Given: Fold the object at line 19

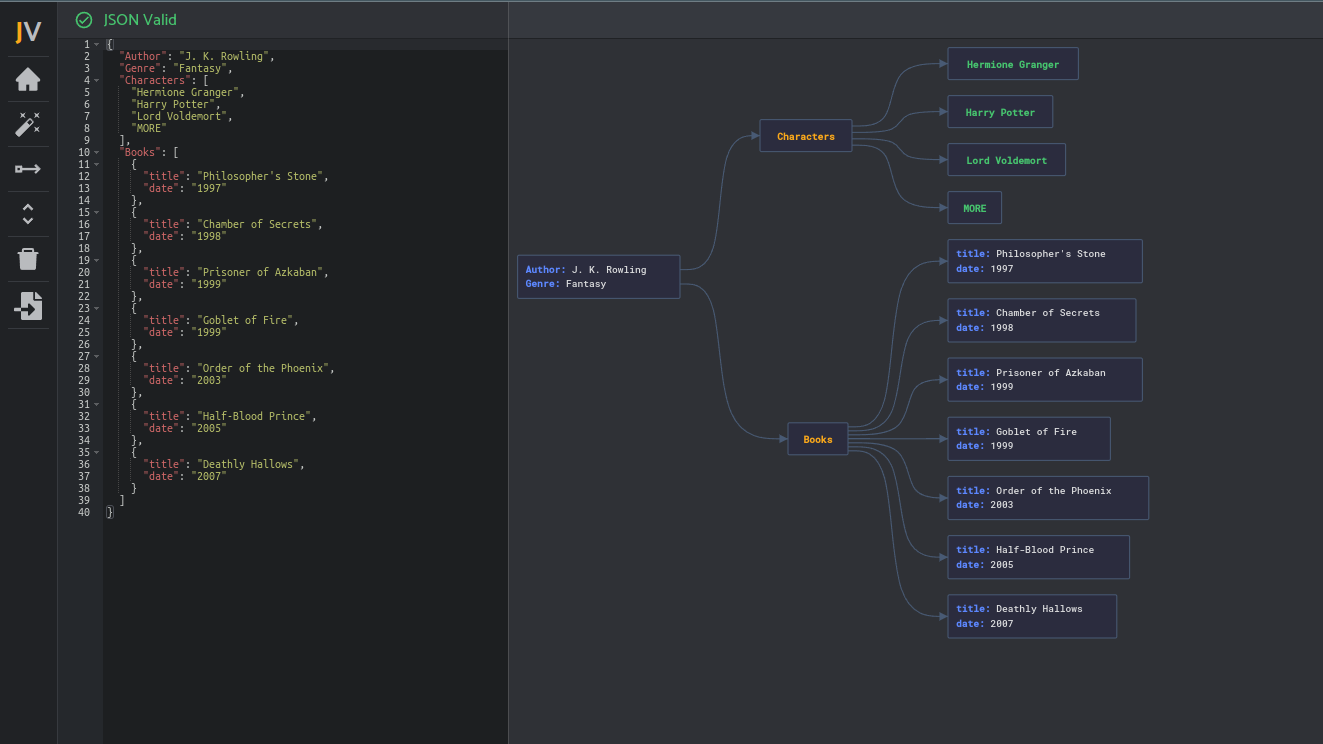Looking at the screenshot, I should [97, 261].
